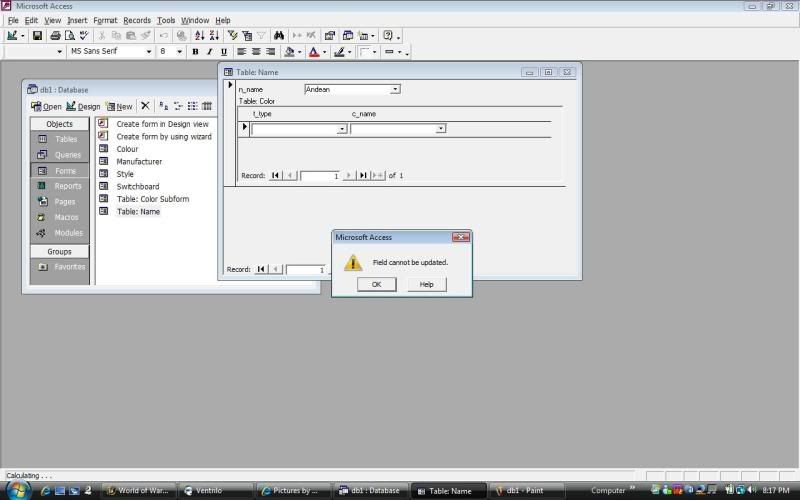The width and height of the screenshot is (800, 500).
Task: Switch to Ventrilo taskbar button
Action: tap(216, 490)
